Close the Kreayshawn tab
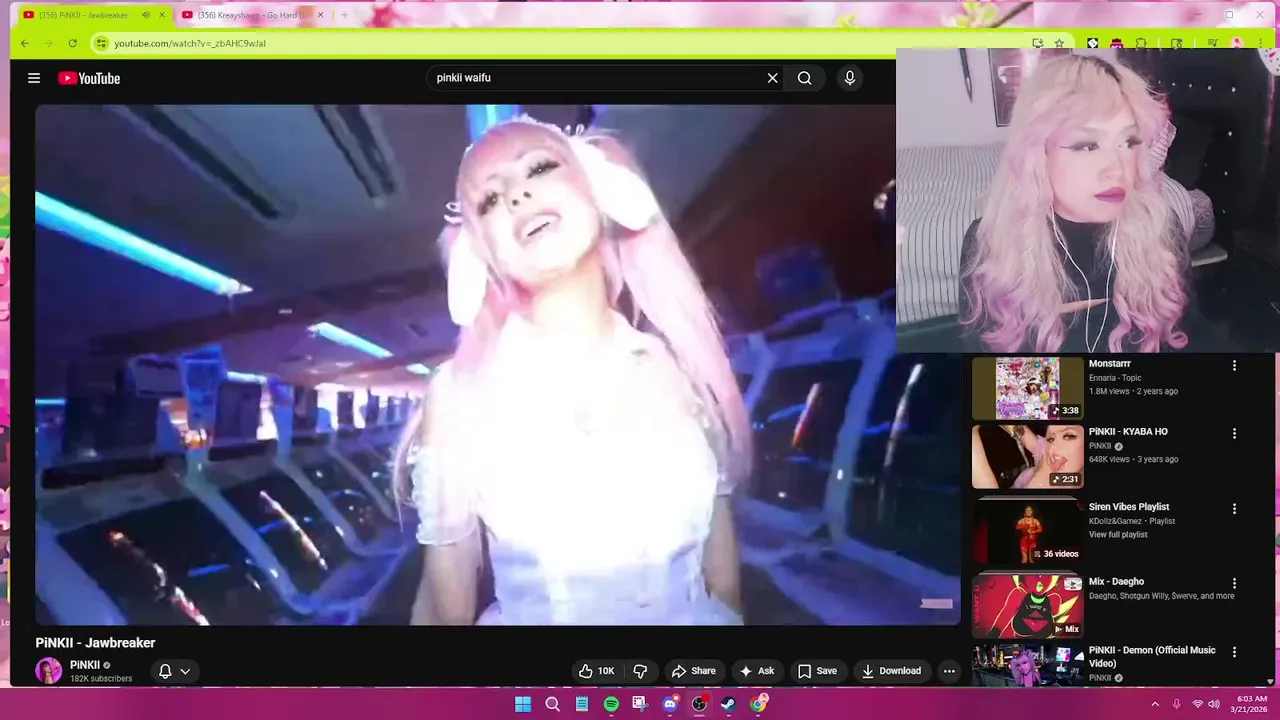 pyautogui.click(x=320, y=15)
